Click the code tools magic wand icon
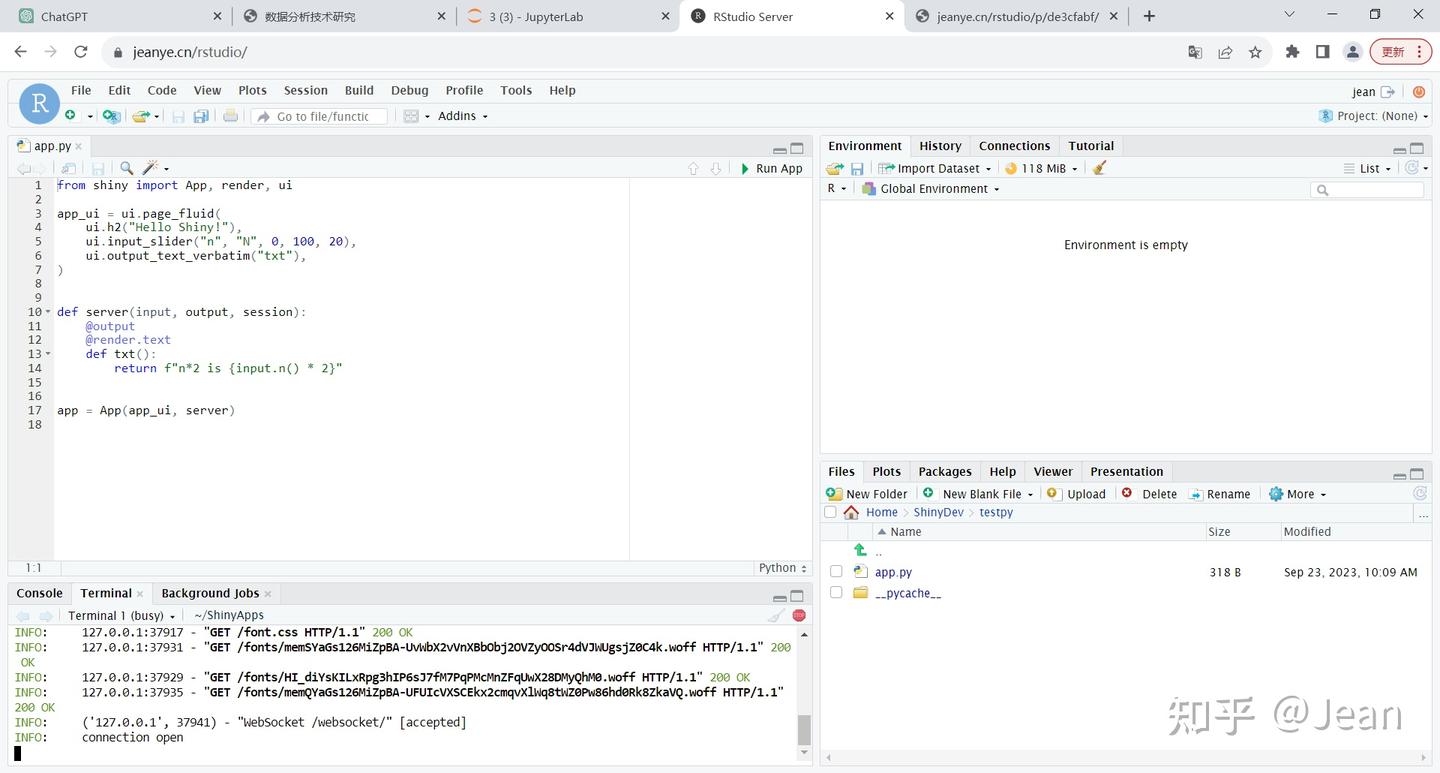The image size is (1440, 773). coord(150,168)
